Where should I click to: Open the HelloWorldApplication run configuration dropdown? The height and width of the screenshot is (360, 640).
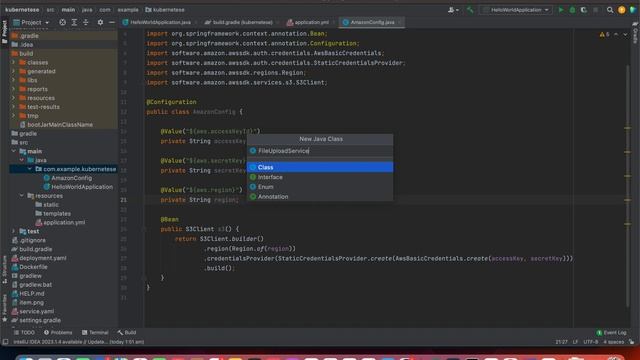[516, 10]
